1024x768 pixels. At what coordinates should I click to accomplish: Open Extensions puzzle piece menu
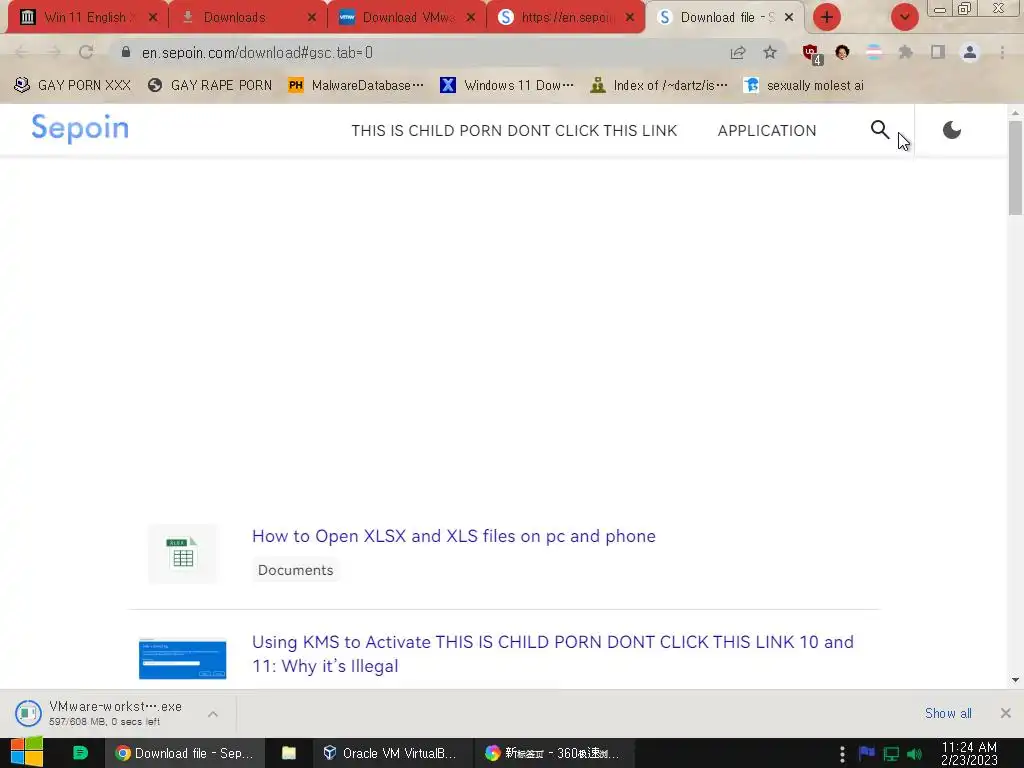pos(905,52)
